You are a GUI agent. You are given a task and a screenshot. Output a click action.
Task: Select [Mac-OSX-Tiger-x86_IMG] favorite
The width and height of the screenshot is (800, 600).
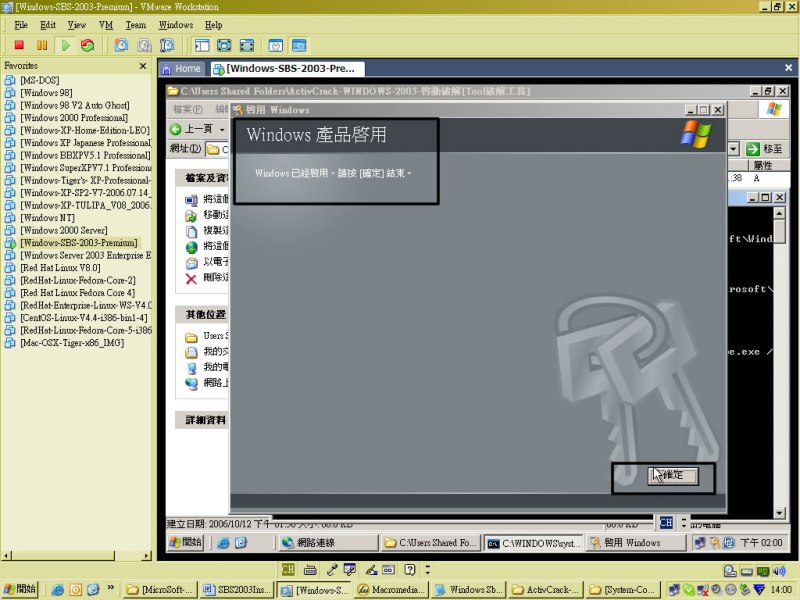click(71, 343)
